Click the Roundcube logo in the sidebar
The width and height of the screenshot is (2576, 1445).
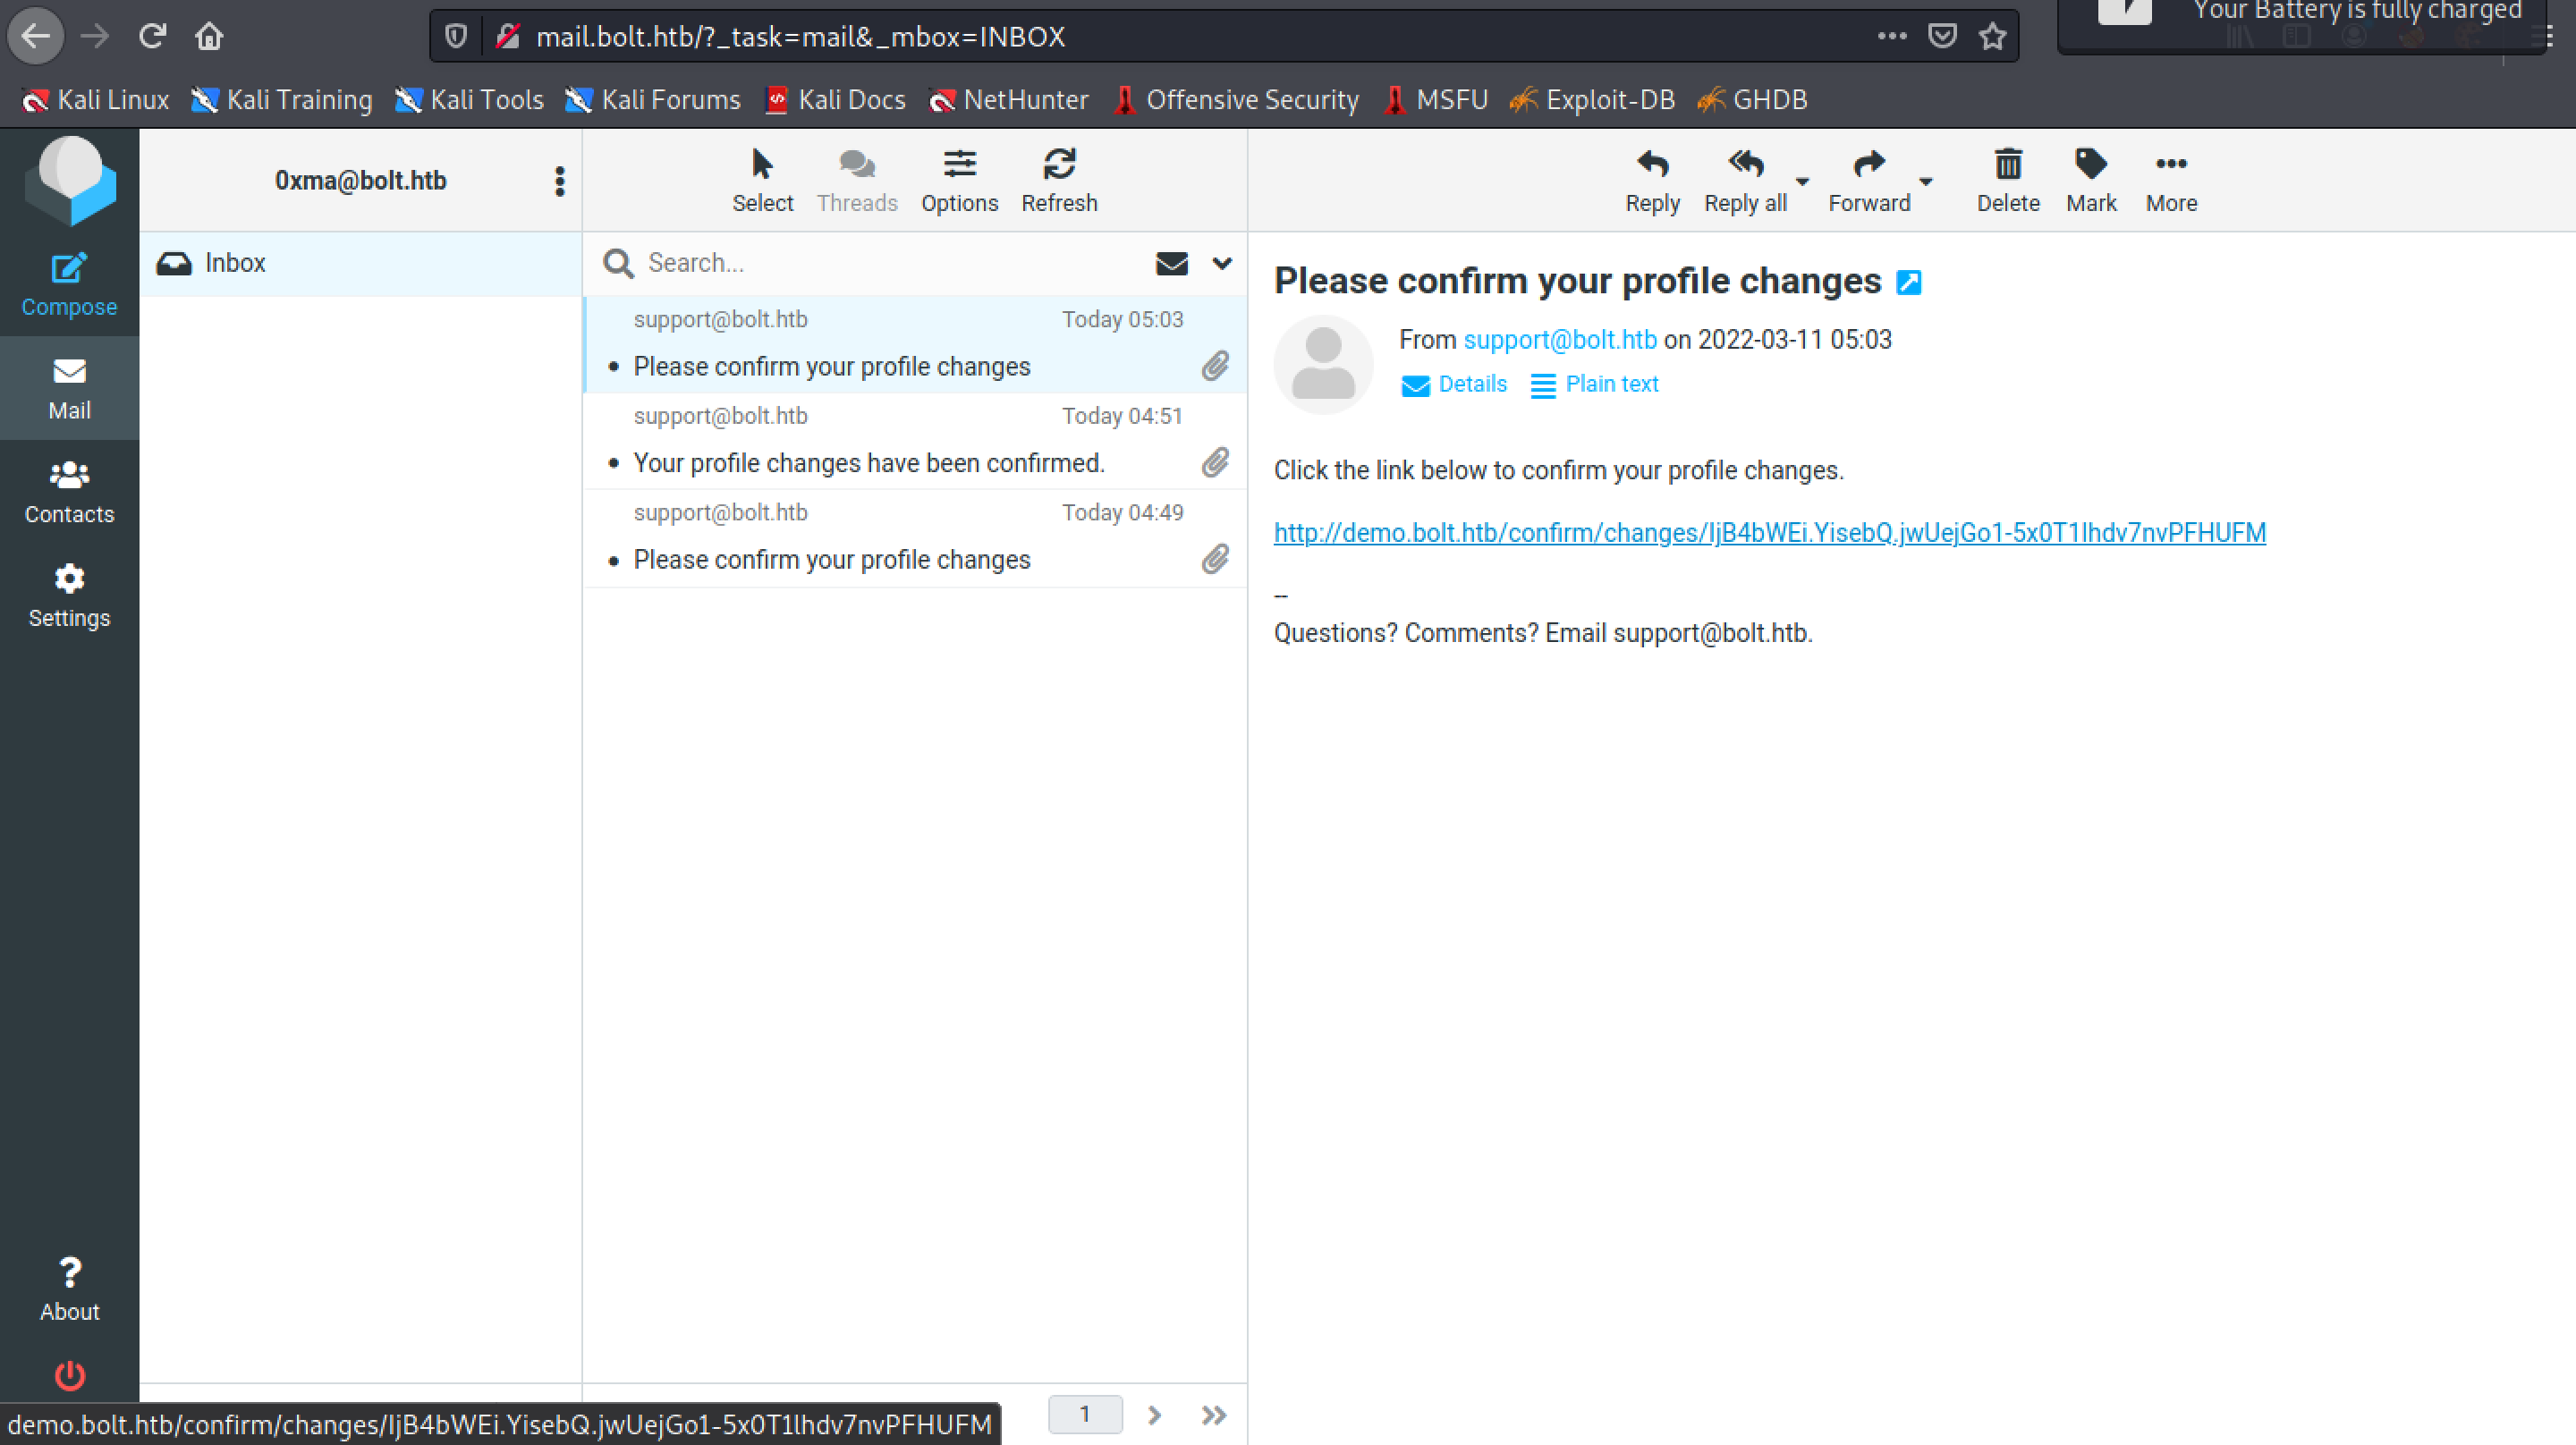coord(70,180)
